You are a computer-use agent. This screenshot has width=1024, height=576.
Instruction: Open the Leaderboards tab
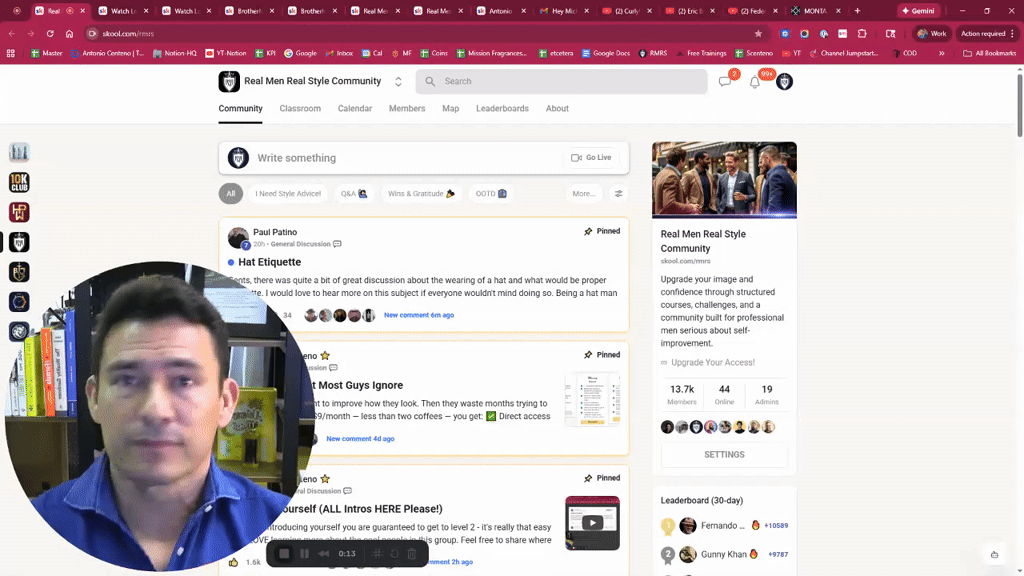point(502,108)
